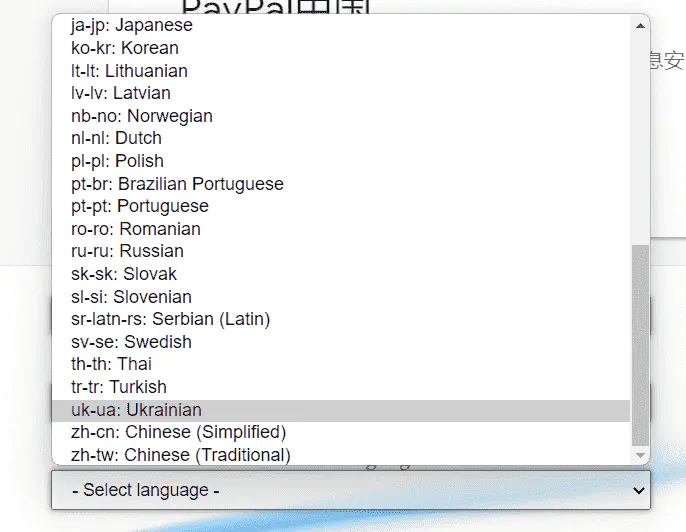Select lv-lv: Latvian language
Image resolution: width=686 pixels, height=532 pixels.
pos(341,93)
